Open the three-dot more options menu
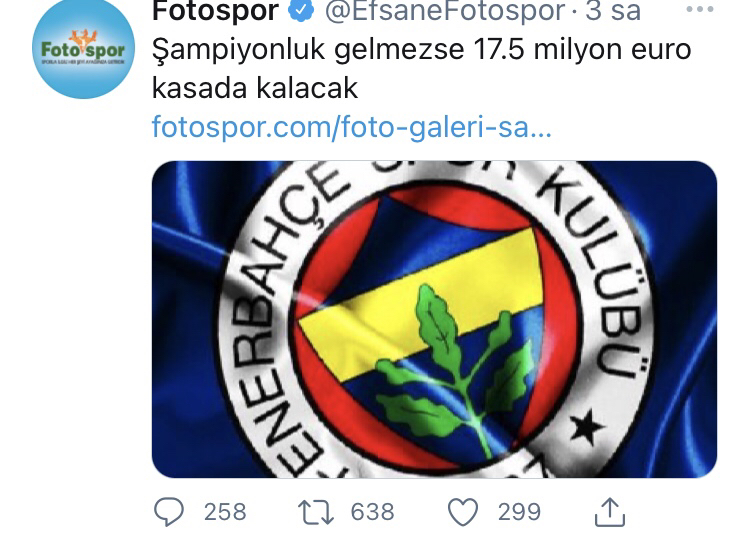Viewport: 750px width, 544px height. (700, 9)
